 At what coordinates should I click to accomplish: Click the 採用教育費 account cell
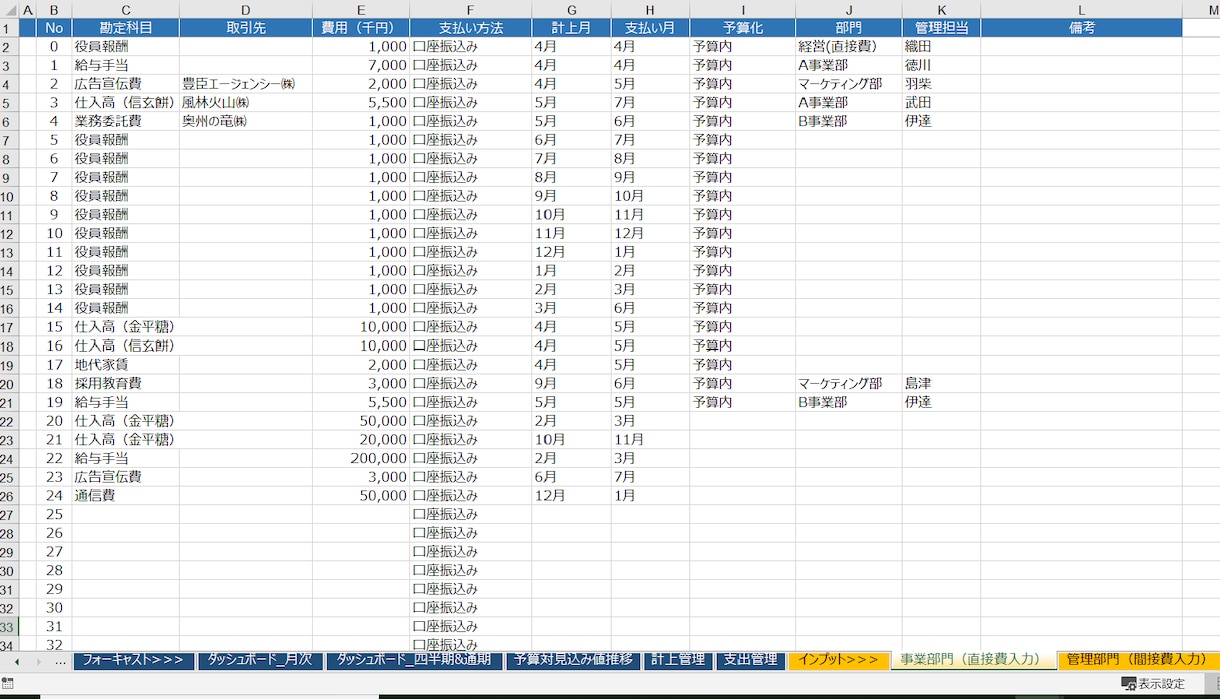126,383
